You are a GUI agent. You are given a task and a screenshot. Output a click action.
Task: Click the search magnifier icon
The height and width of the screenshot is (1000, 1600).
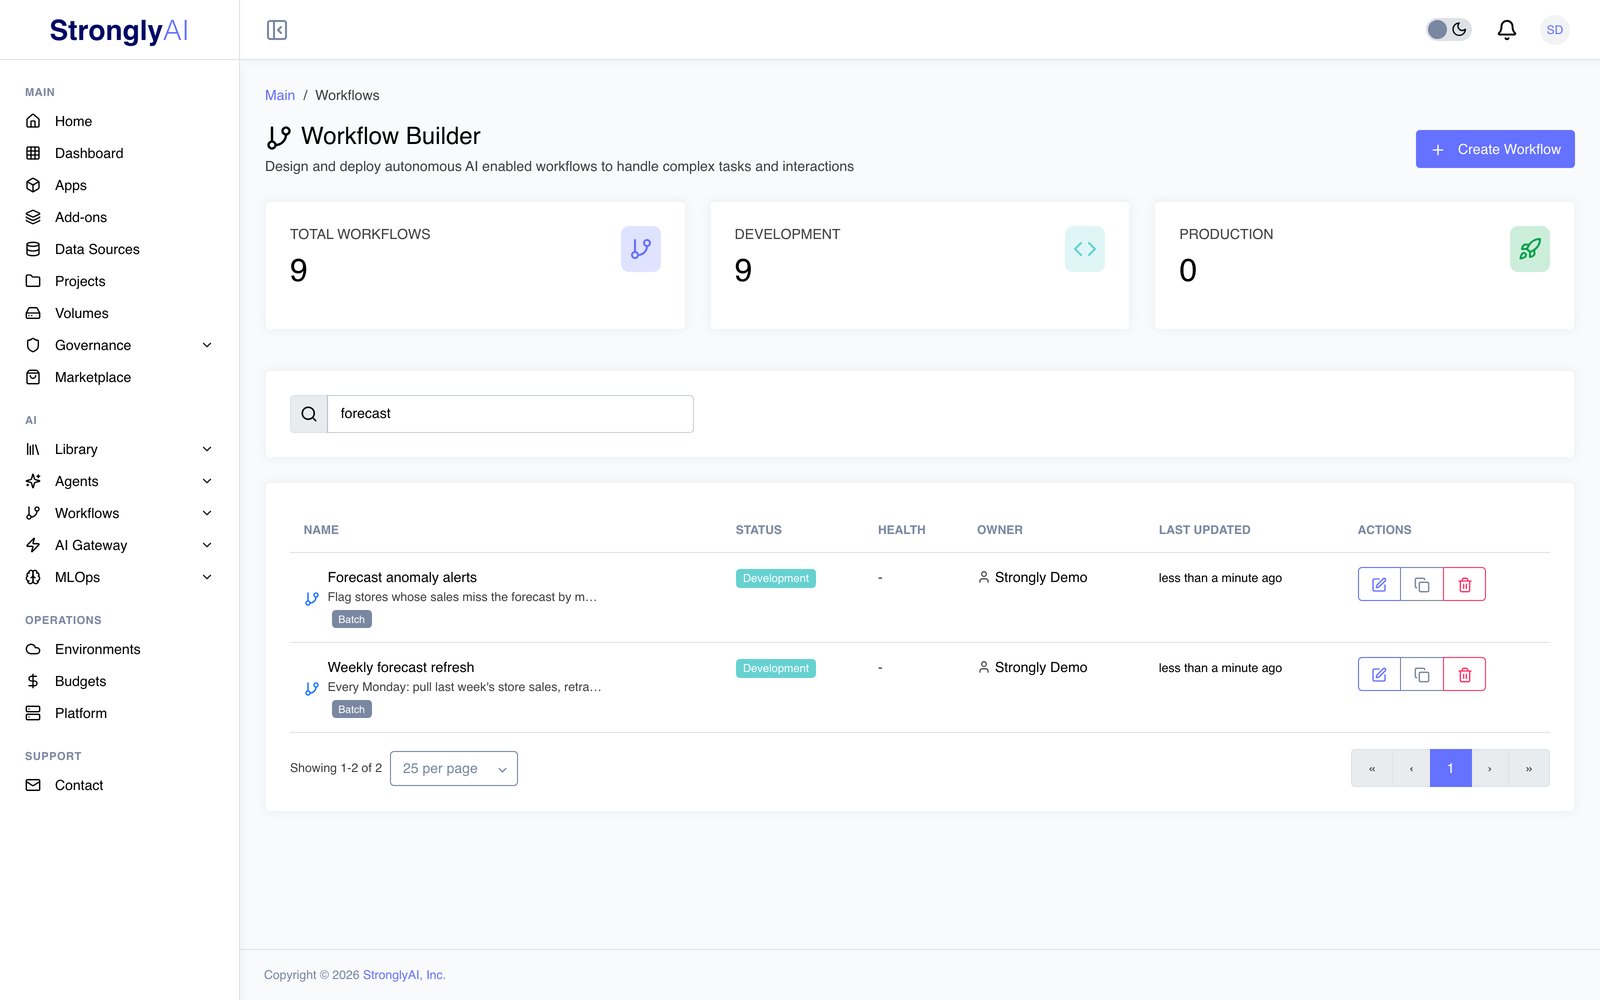click(x=309, y=414)
